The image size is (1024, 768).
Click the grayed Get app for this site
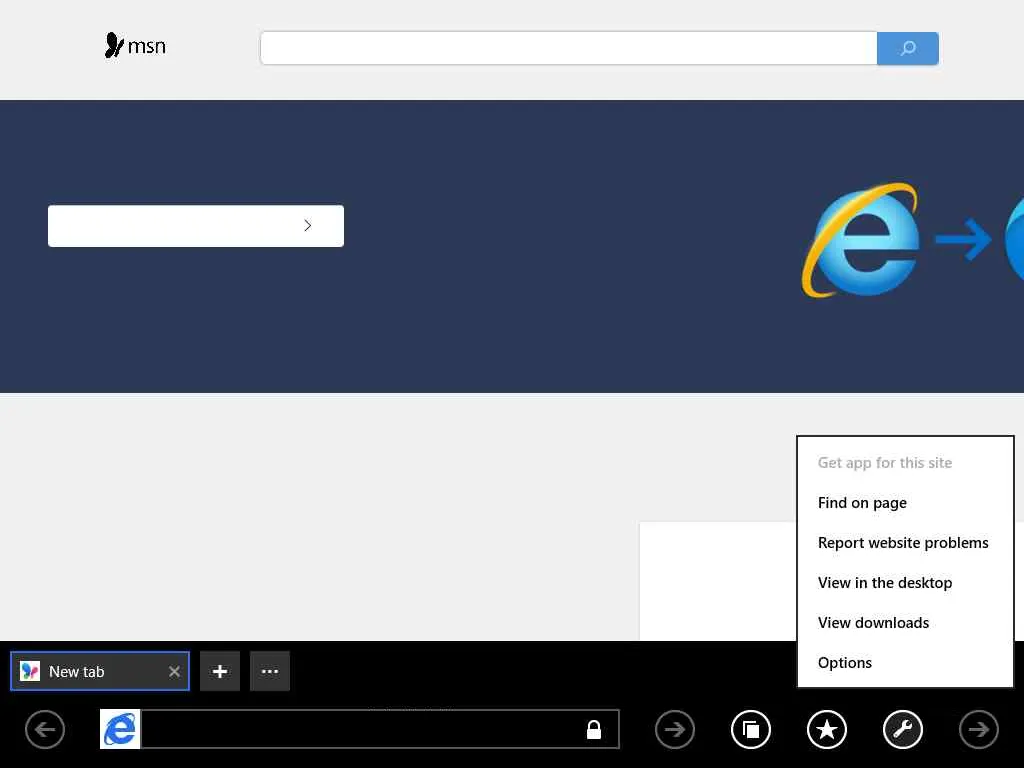click(x=885, y=463)
